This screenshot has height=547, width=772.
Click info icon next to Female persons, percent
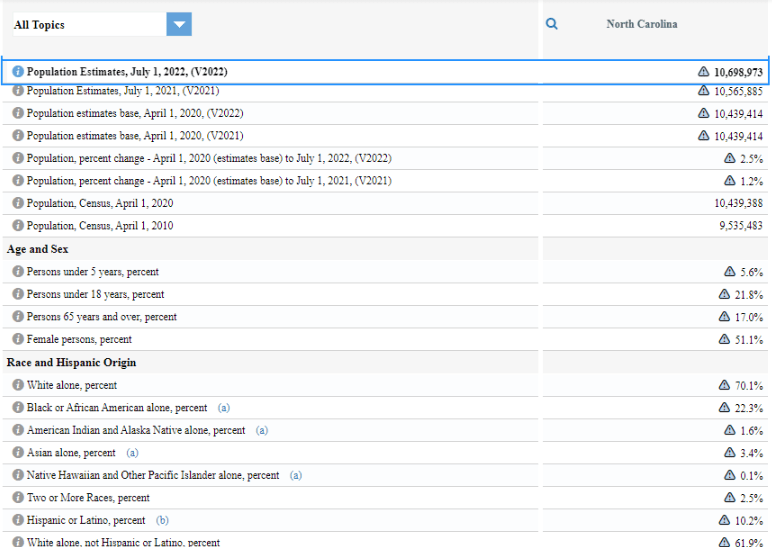18,340
